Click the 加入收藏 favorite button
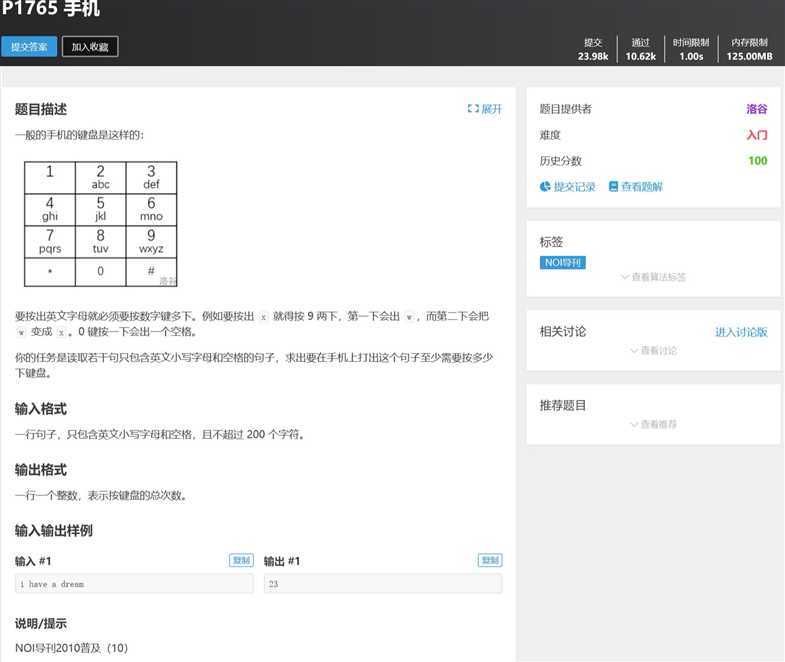The height and width of the screenshot is (662, 785). (x=90, y=47)
